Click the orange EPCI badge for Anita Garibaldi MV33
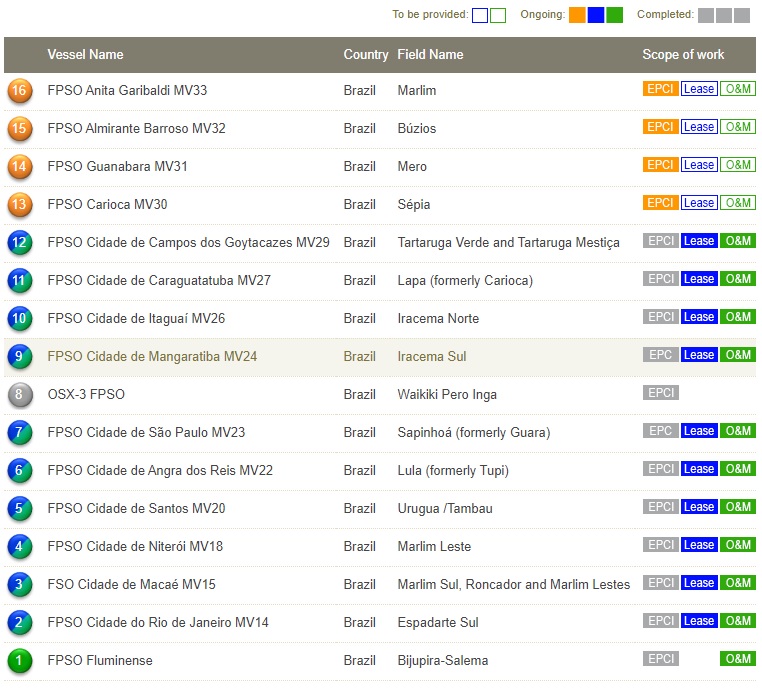This screenshot has width=762, height=688. 660,89
